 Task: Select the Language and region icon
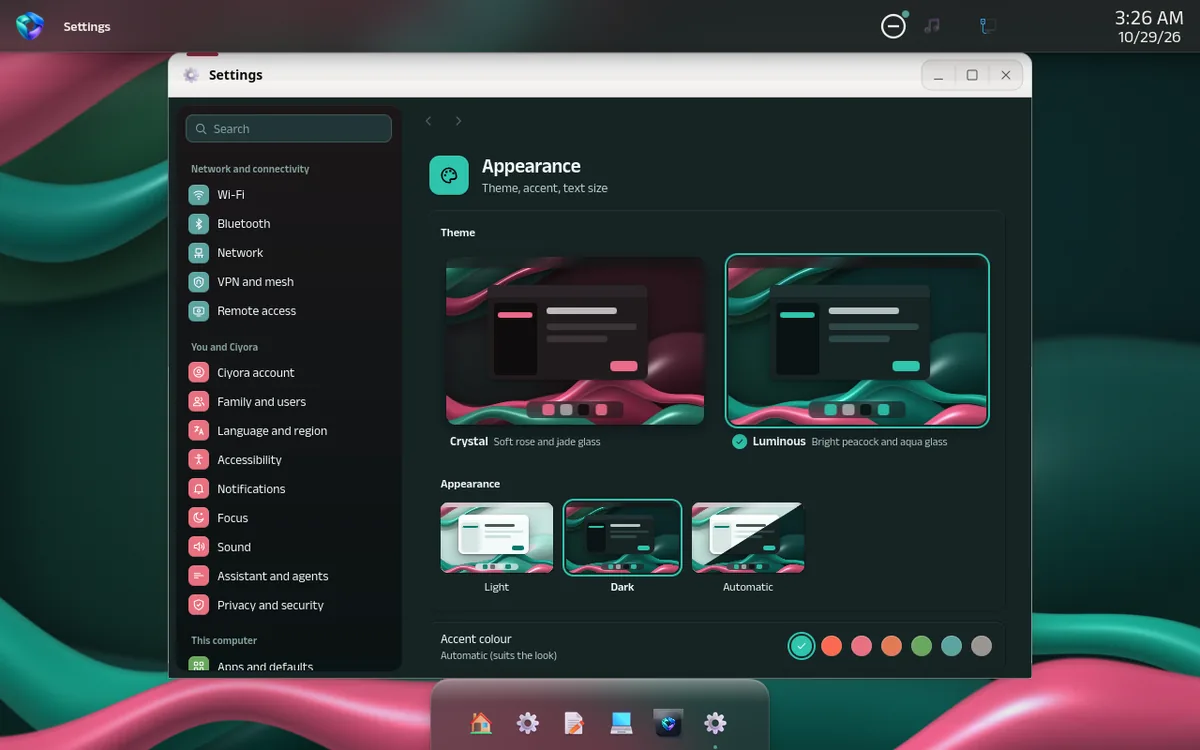pos(199,431)
